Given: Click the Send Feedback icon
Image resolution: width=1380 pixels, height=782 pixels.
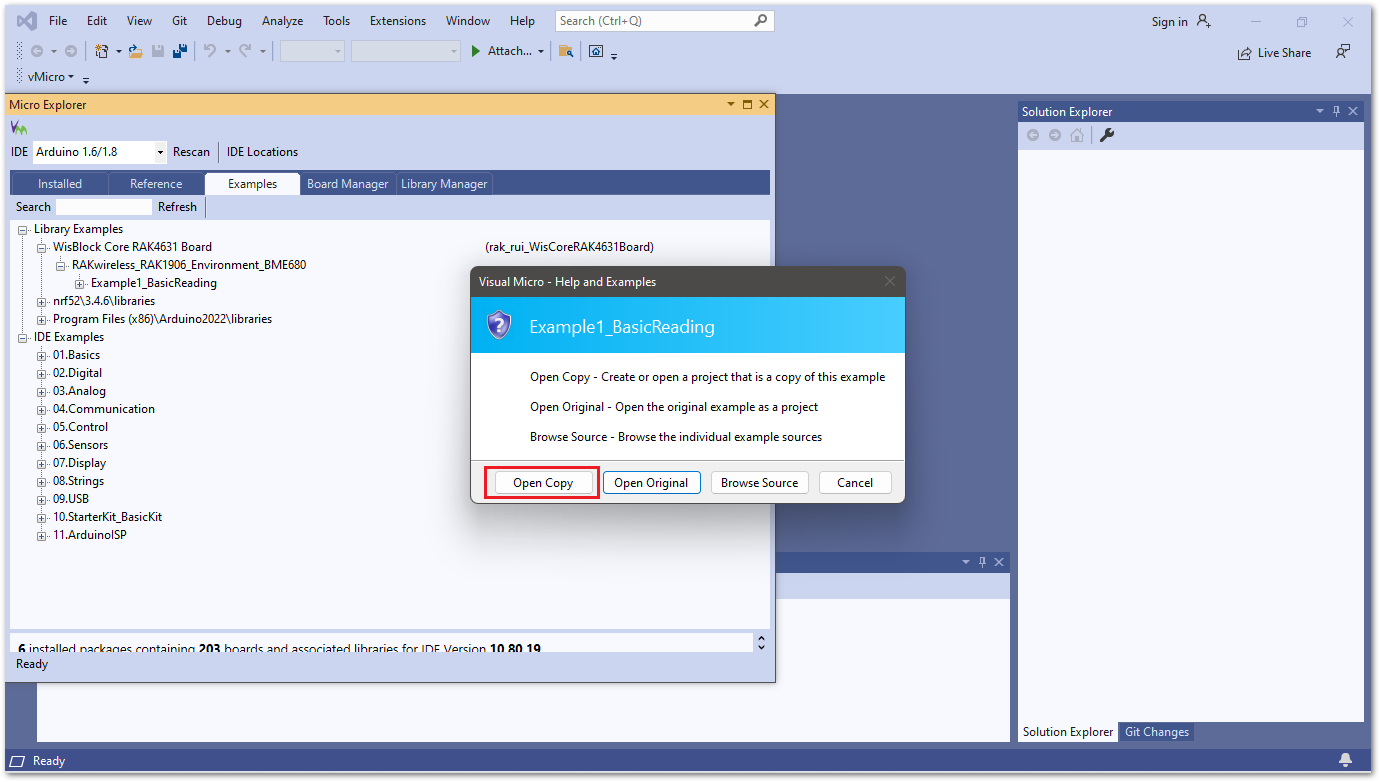Looking at the screenshot, I should pos(1343,52).
